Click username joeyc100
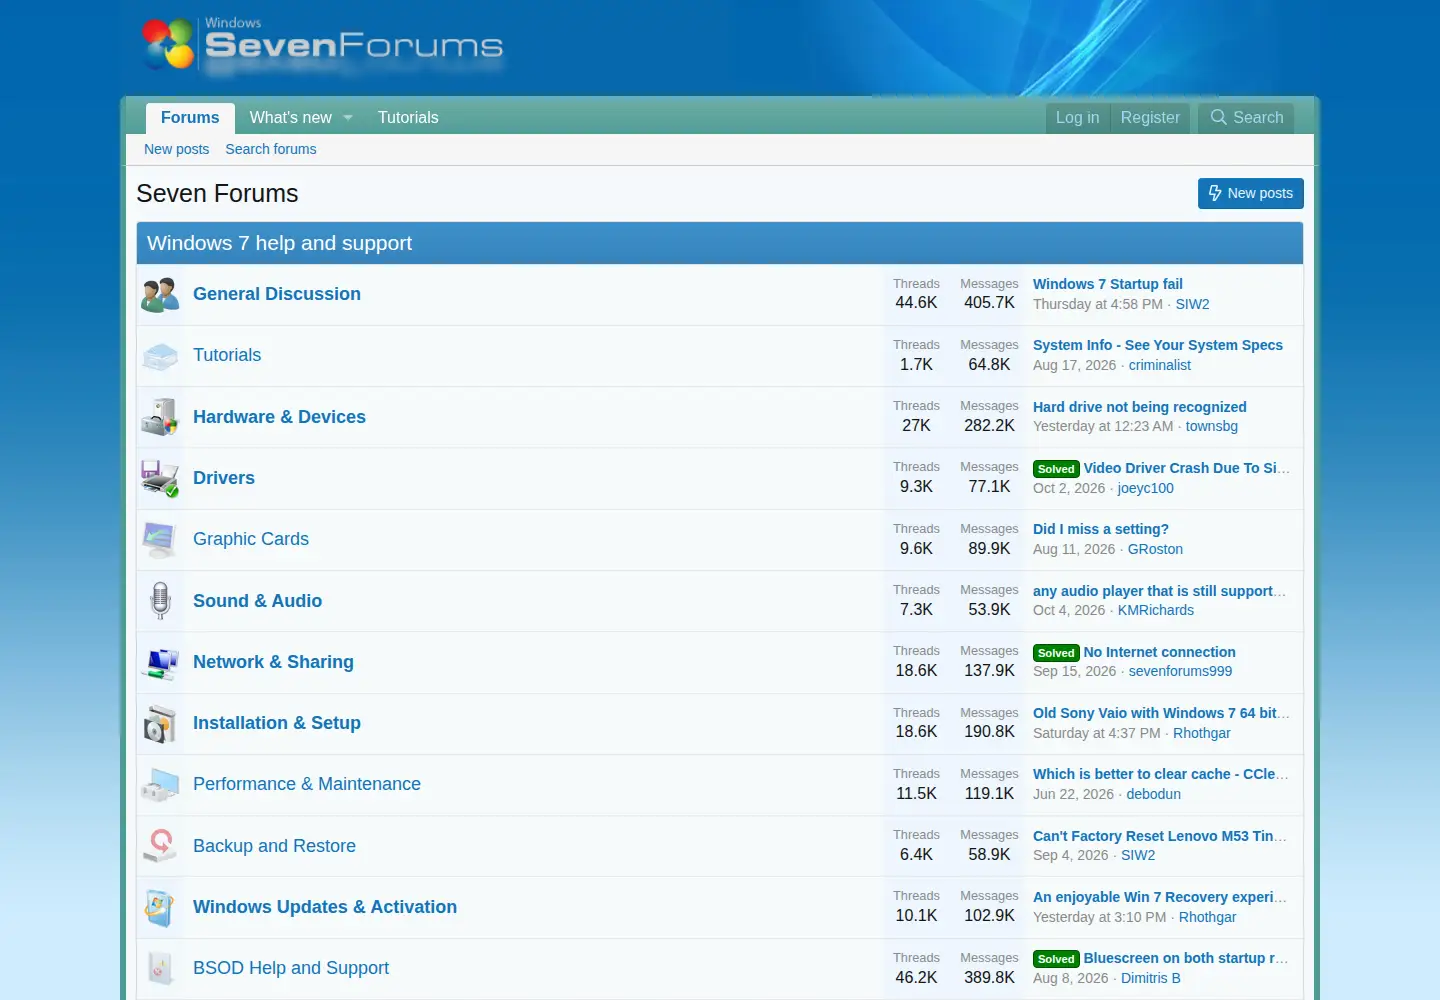Image resolution: width=1440 pixels, height=1000 pixels. [1146, 488]
